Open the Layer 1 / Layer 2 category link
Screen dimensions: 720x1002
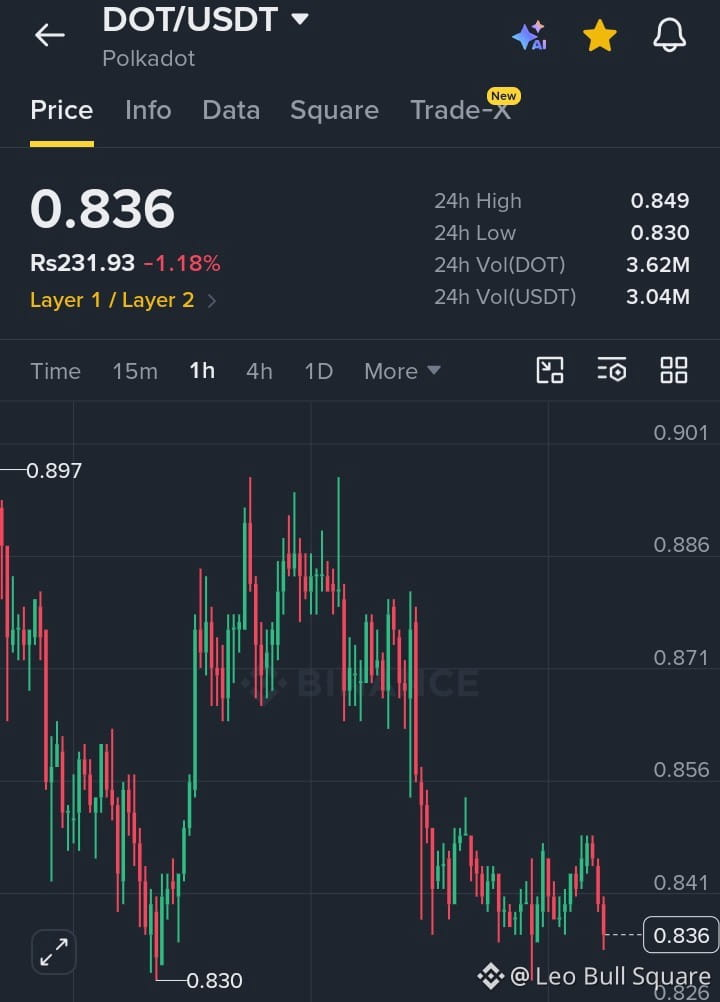(x=112, y=300)
